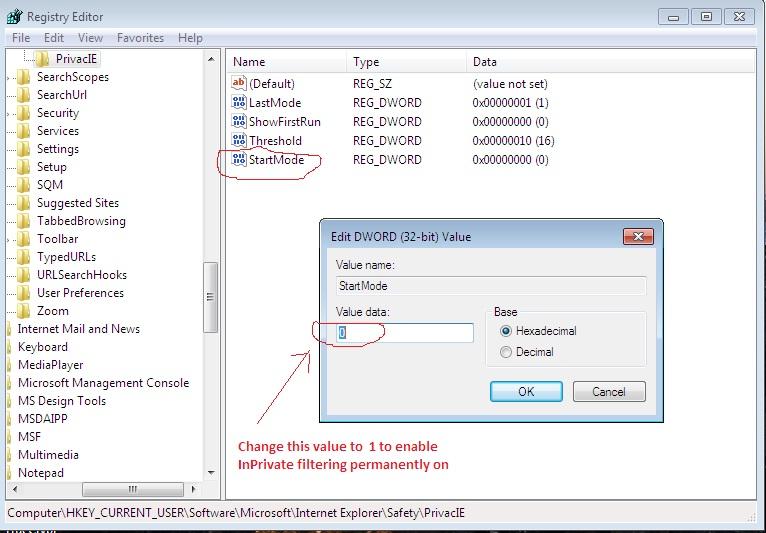Select the Multimedia key
Image resolution: width=766 pixels, height=533 pixels.
[x=48, y=455]
